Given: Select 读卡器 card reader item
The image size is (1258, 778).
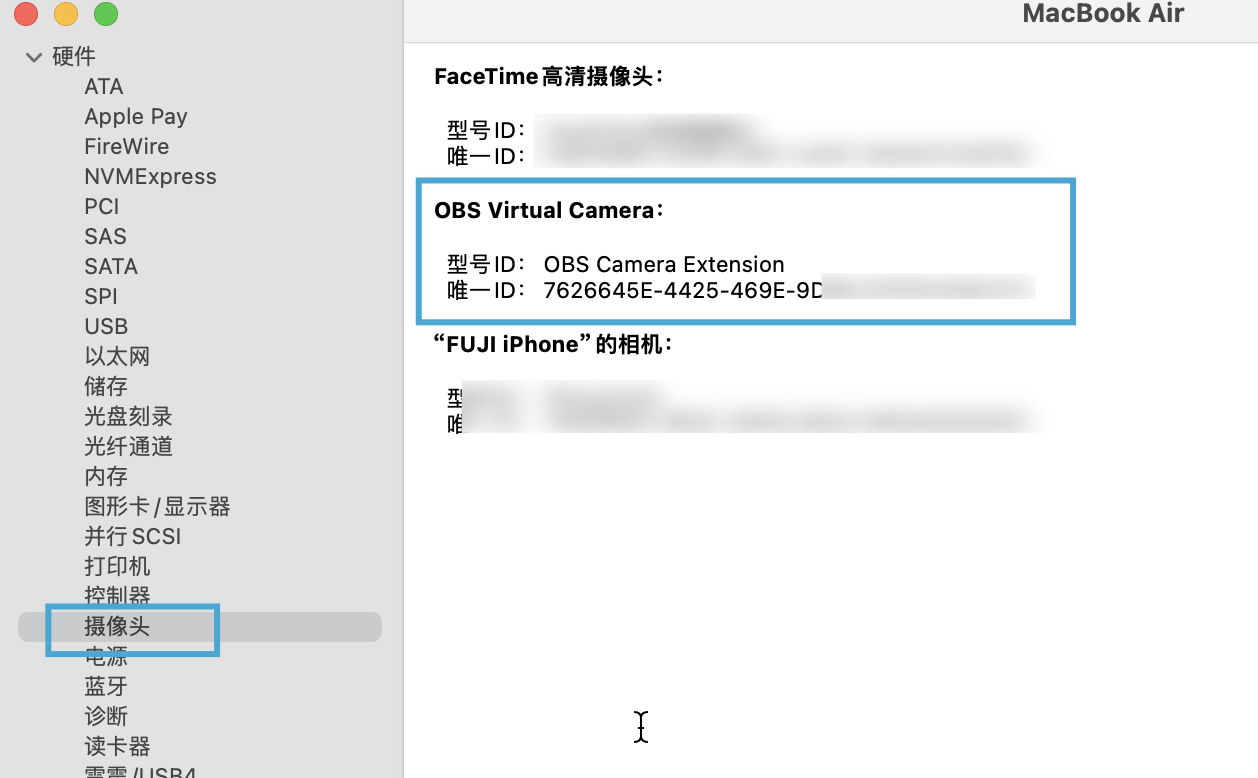Looking at the screenshot, I should (x=117, y=747).
